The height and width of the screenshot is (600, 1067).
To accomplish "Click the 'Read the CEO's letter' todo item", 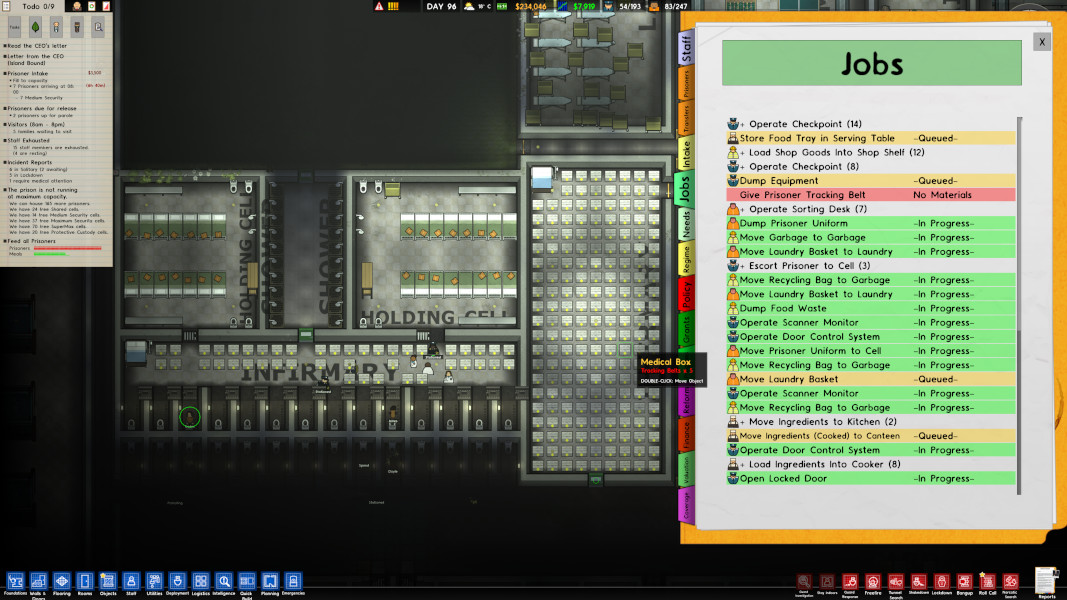I will [37, 46].
